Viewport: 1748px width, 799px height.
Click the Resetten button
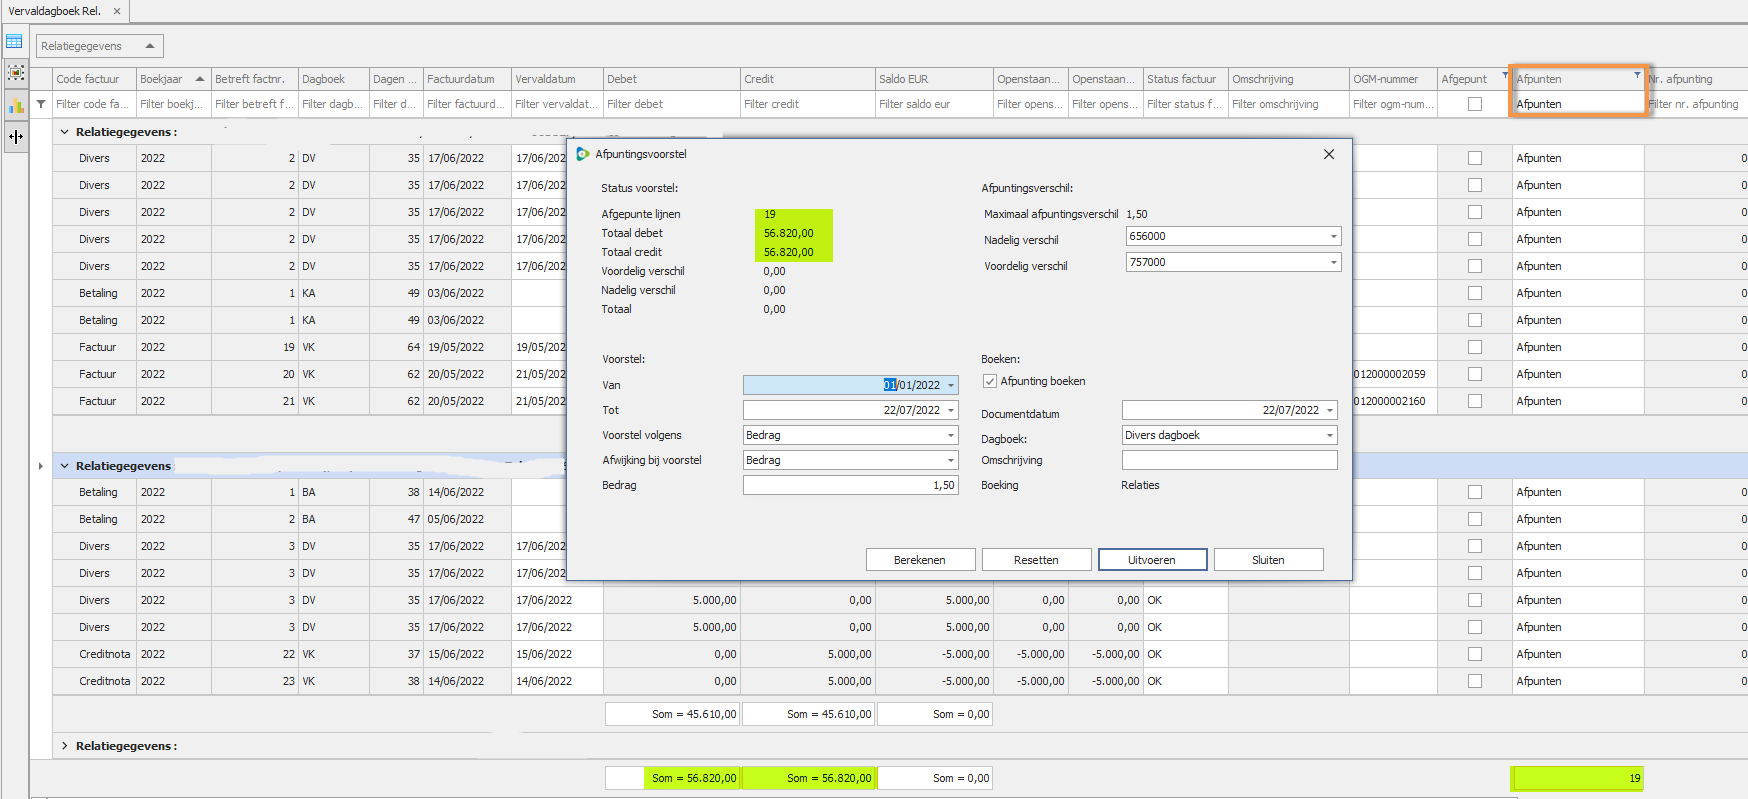pyautogui.click(x=1036, y=560)
